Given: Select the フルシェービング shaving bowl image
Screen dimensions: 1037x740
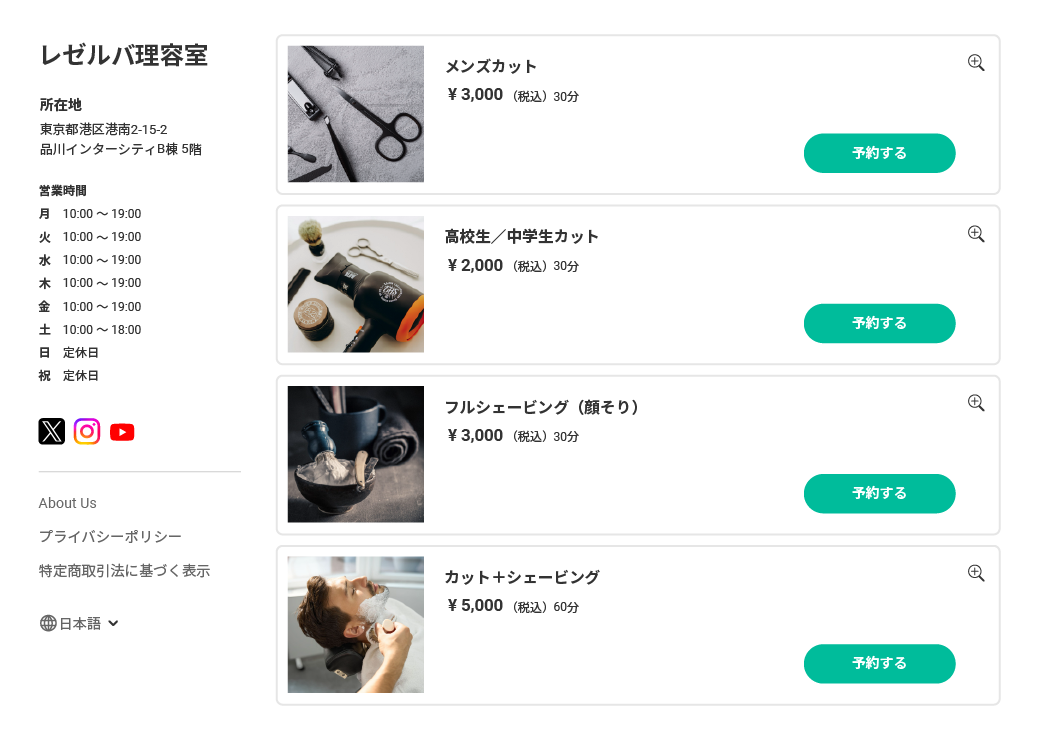Looking at the screenshot, I should pyautogui.click(x=356, y=454).
